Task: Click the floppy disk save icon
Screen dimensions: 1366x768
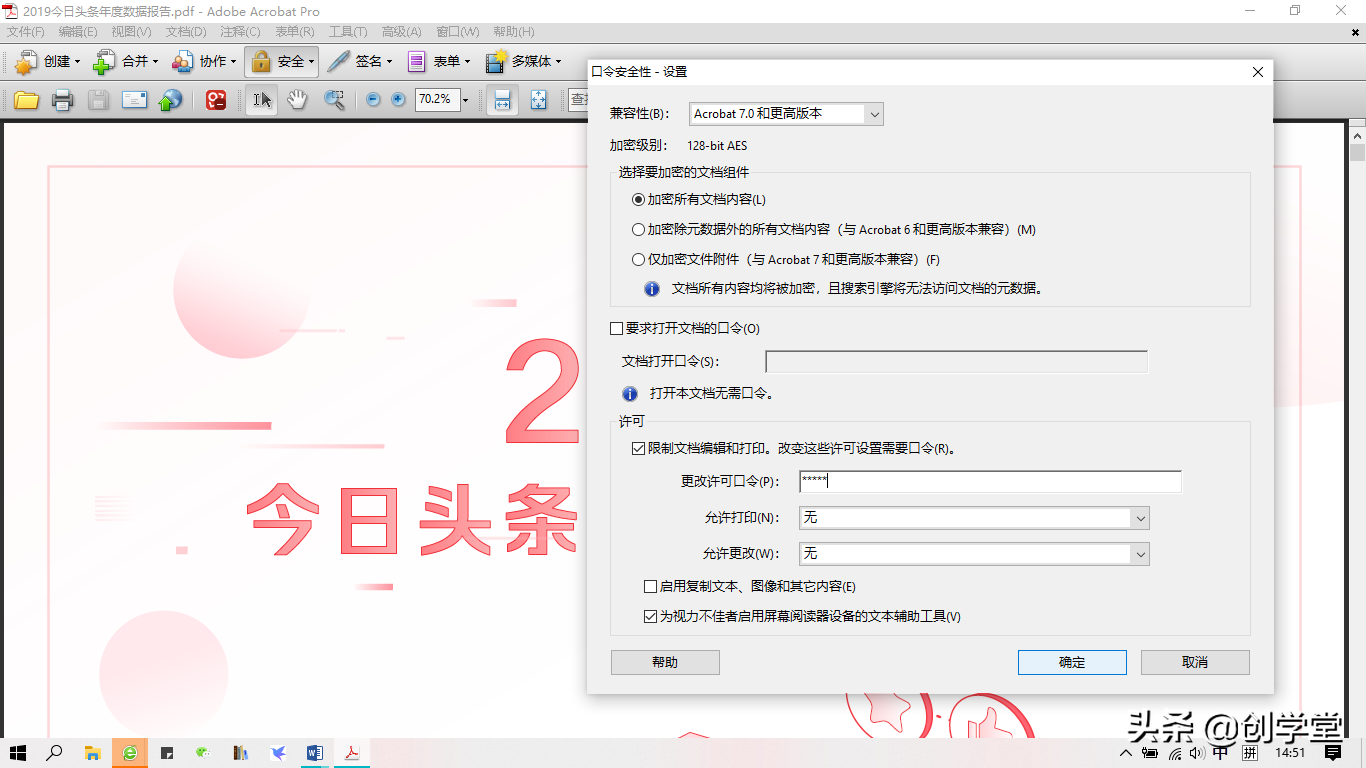Action: [x=98, y=100]
